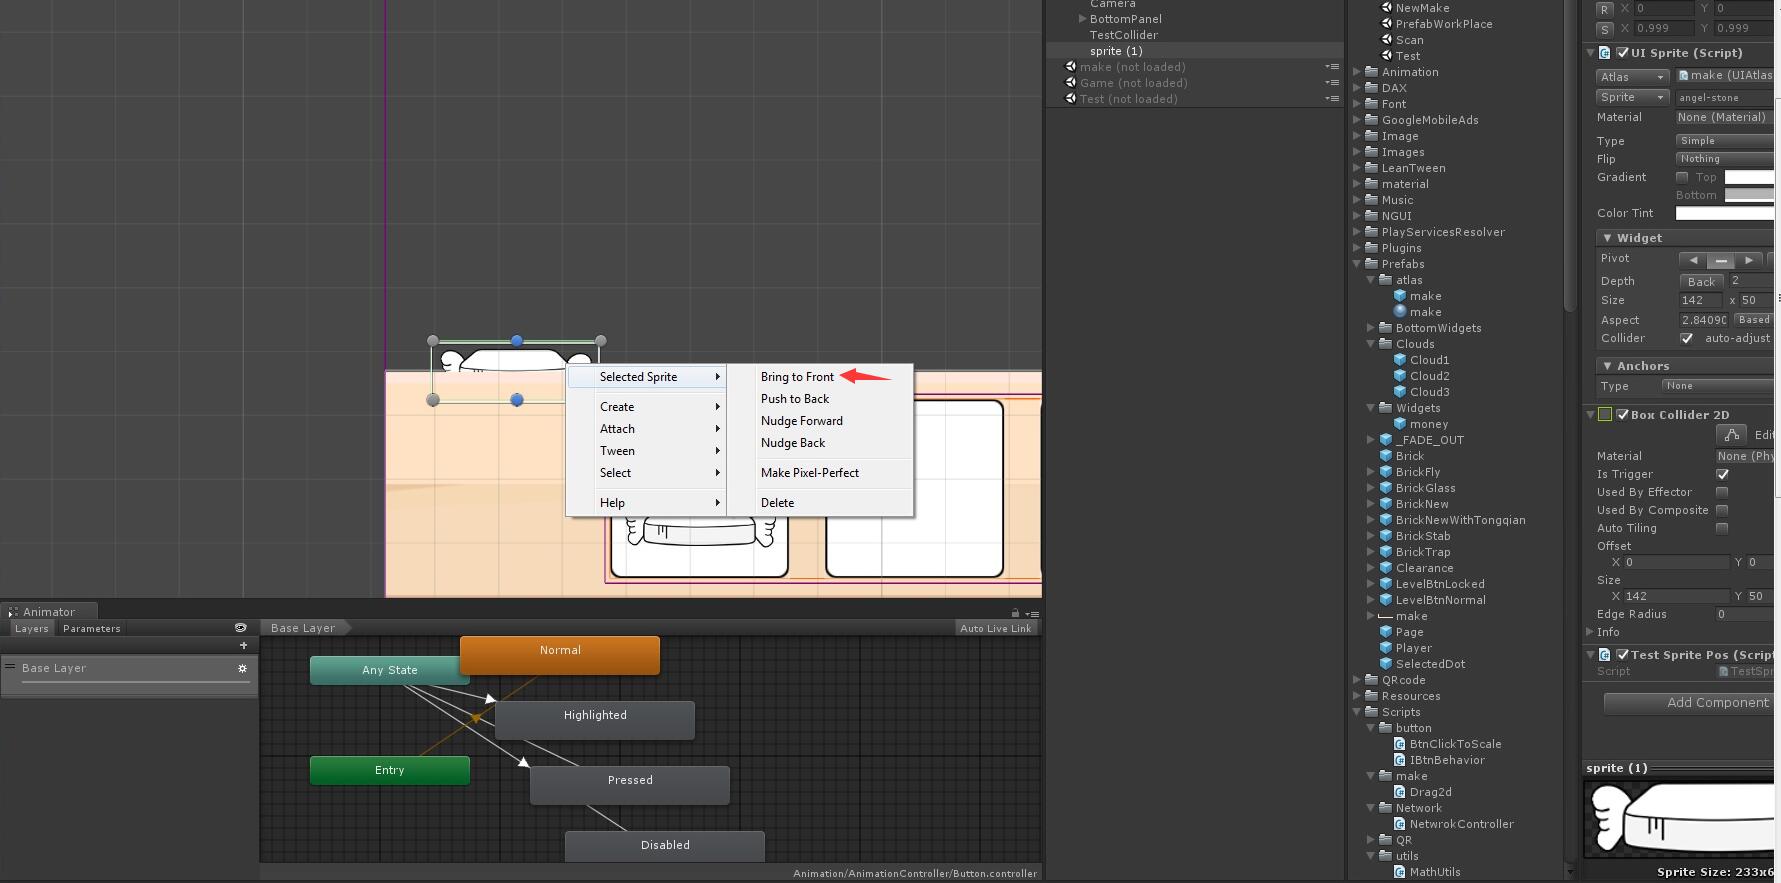Collapse the Clouds folder arrow
The width and height of the screenshot is (1781, 883).
point(1371,344)
